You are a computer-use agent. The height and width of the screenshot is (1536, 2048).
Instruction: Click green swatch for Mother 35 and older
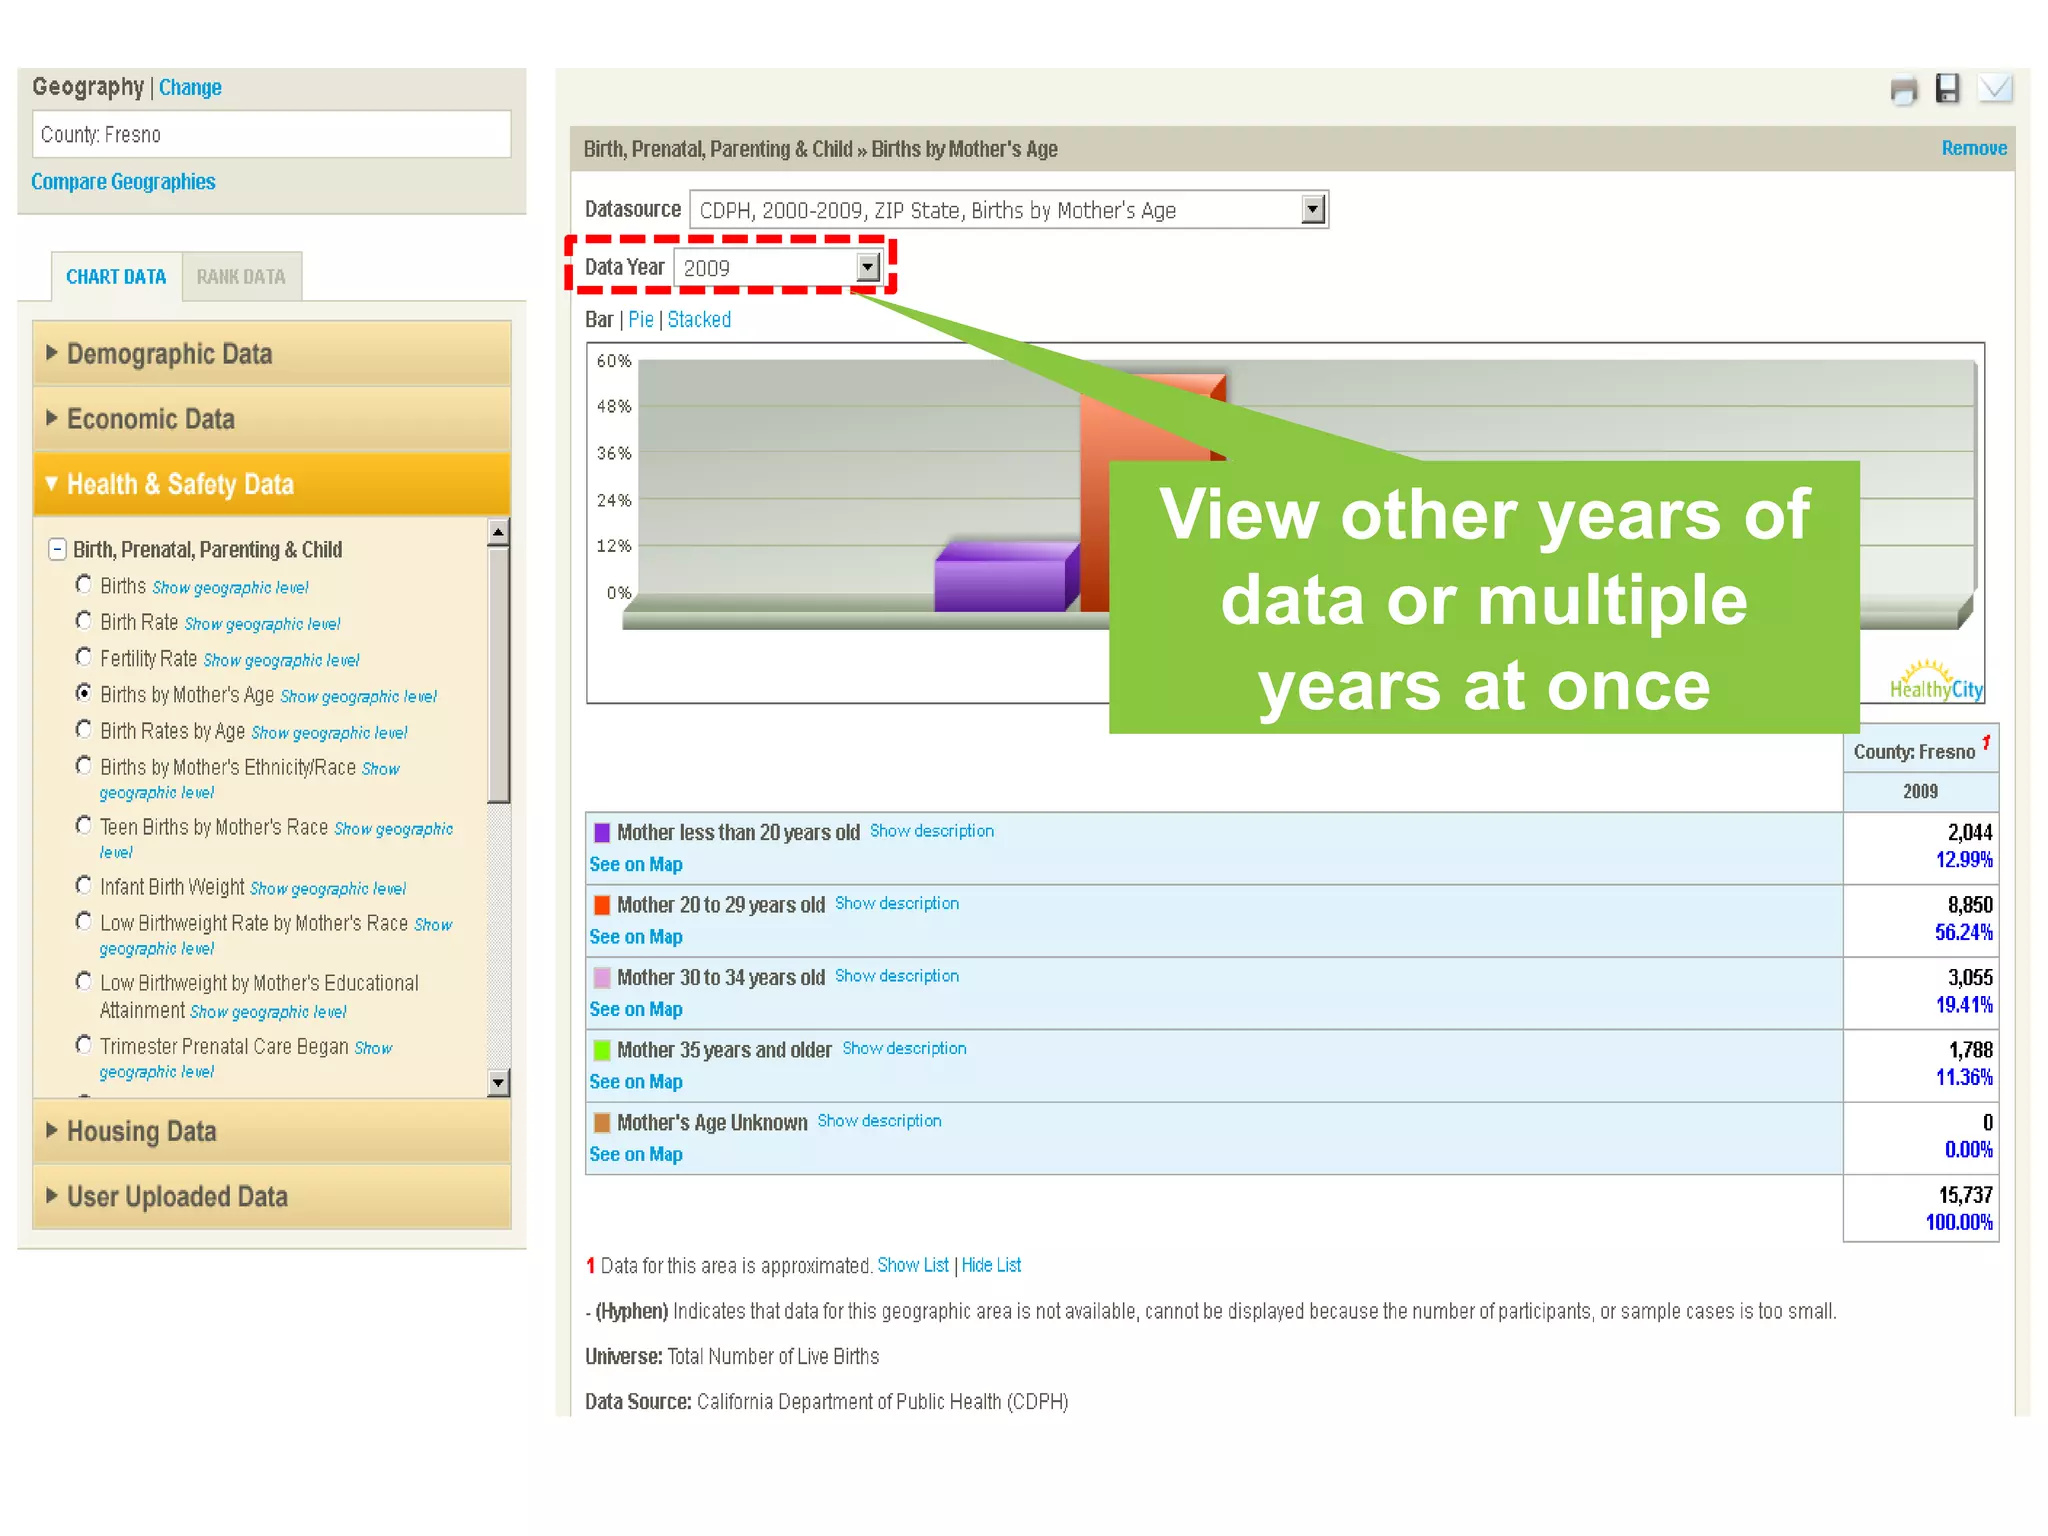pos(602,1050)
